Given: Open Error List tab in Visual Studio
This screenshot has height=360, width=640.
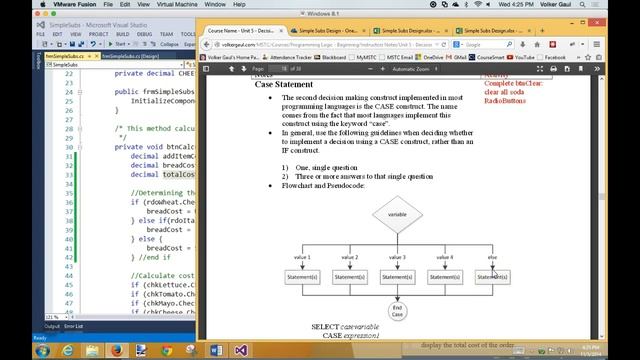Looking at the screenshot, I should [73, 326].
